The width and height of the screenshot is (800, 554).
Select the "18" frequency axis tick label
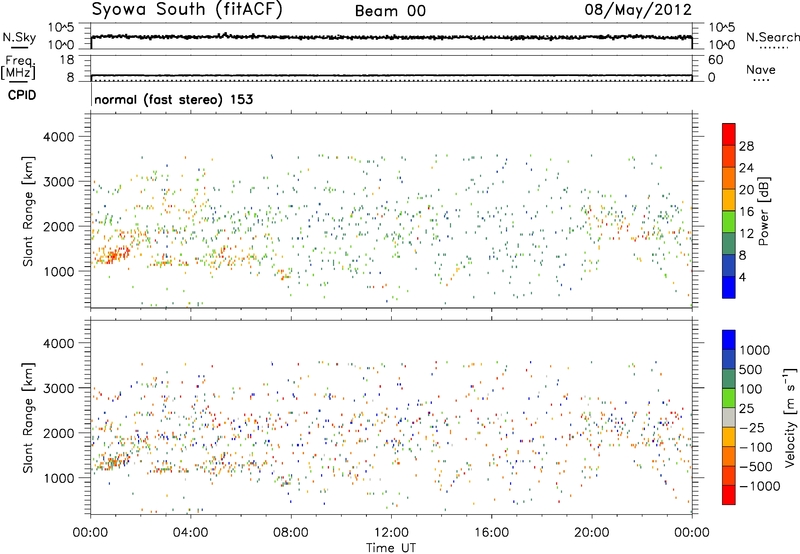[x=66, y=60]
